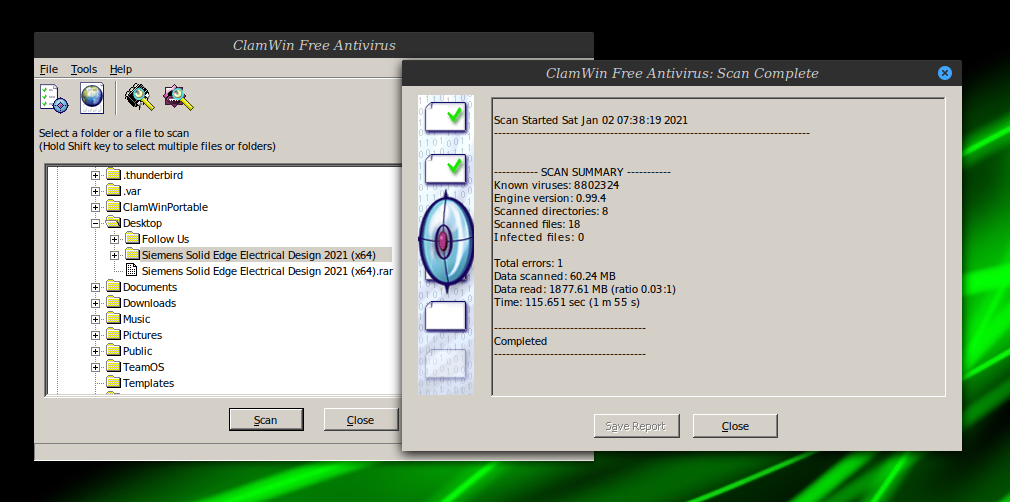Select the Pictures folder
The height and width of the screenshot is (502, 1010).
pos(142,335)
